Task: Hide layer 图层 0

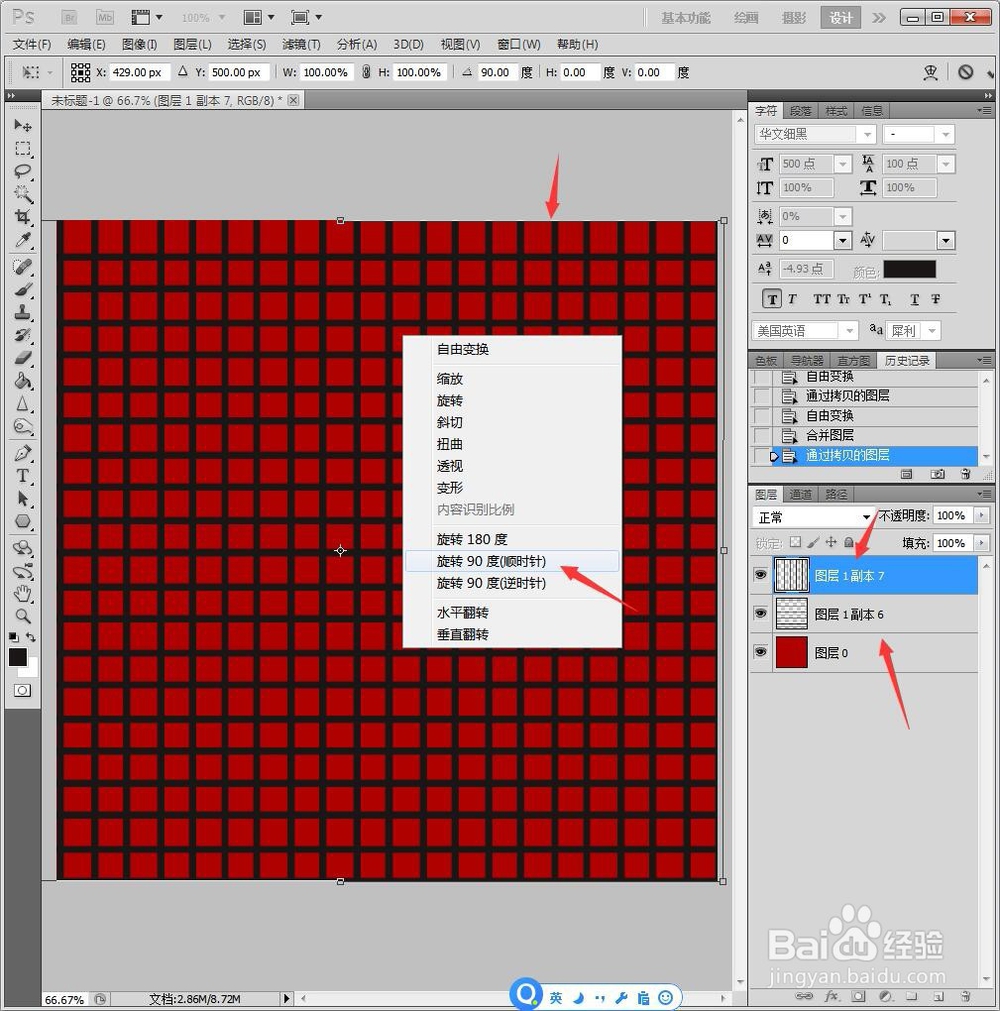Action: tap(761, 652)
